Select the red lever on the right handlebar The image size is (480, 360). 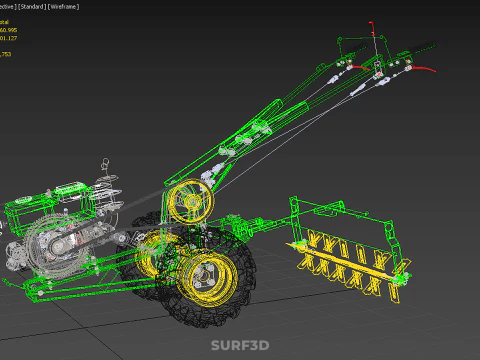(423, 68)
